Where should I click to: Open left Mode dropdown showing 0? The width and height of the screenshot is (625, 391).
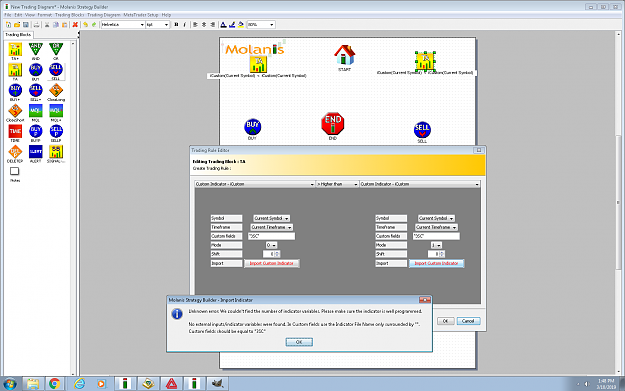[x=271, y=245]
